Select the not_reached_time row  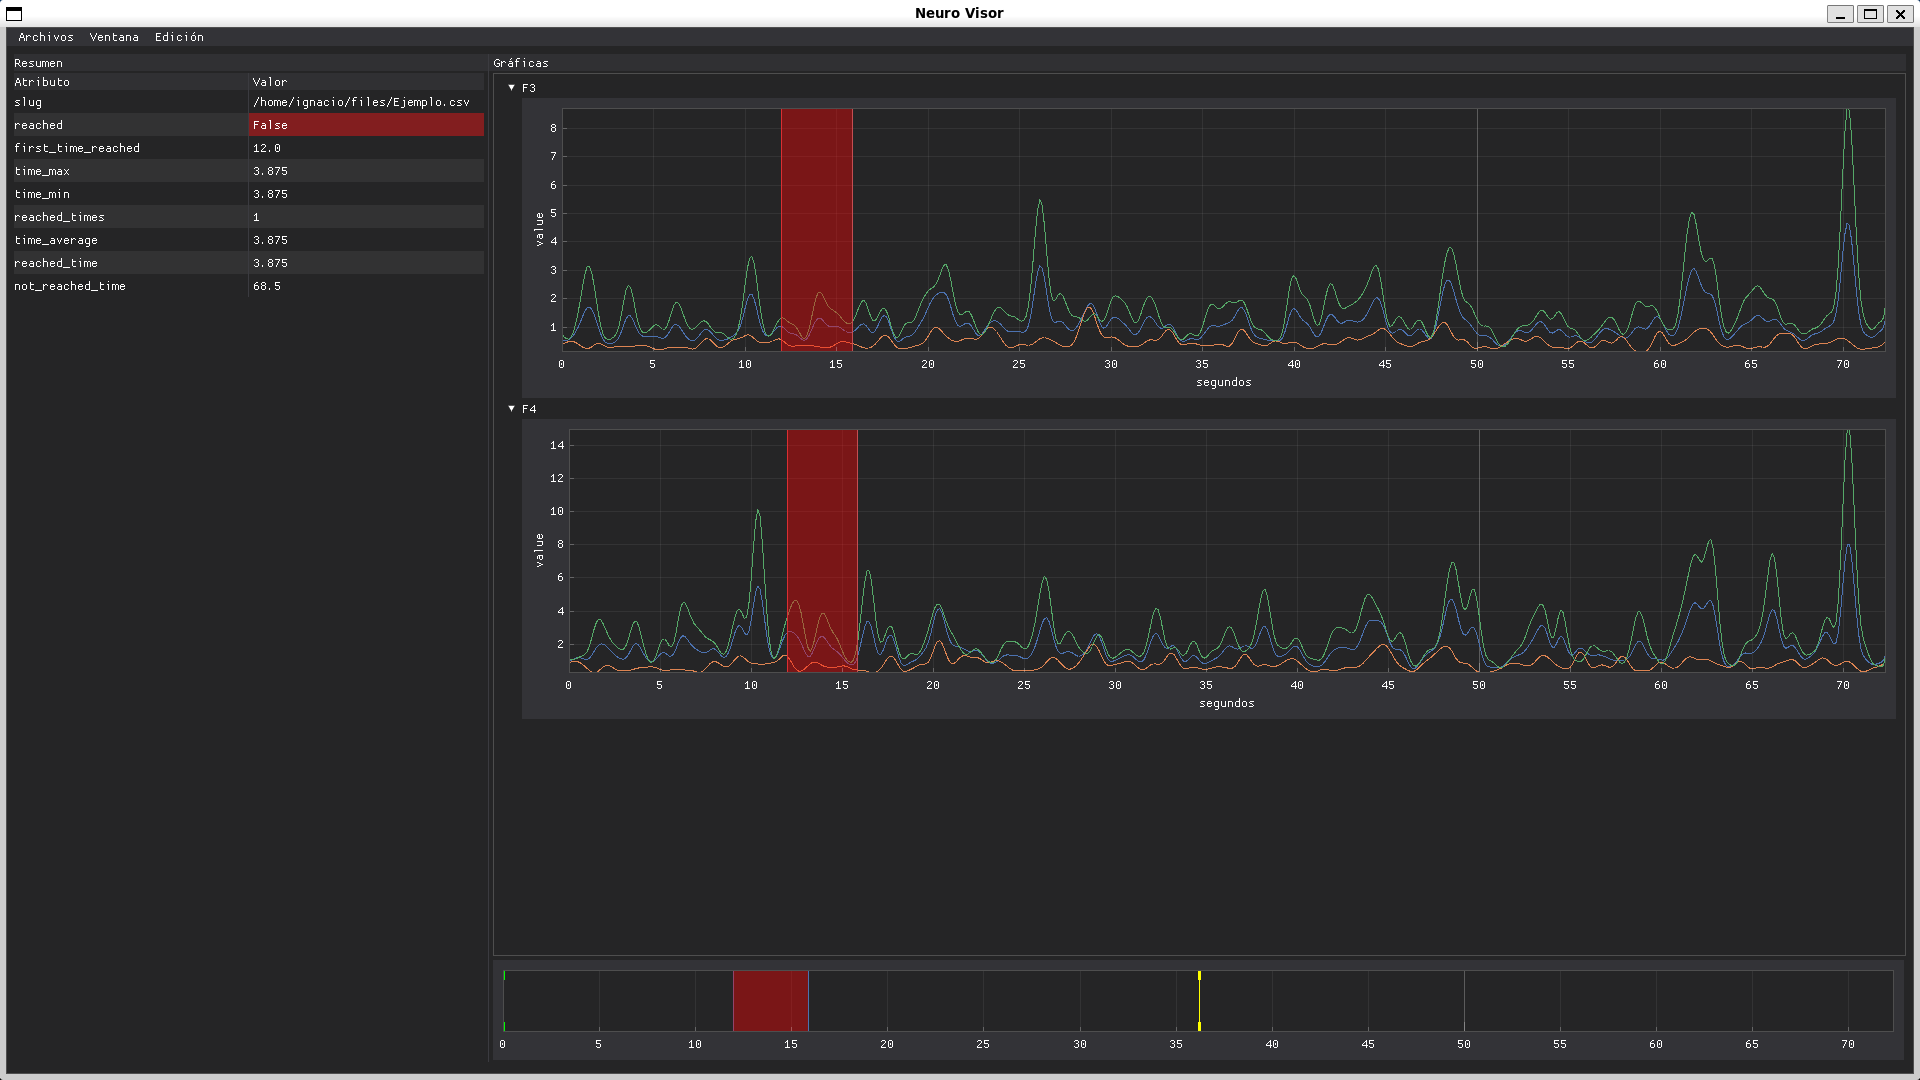click(70, 286)
